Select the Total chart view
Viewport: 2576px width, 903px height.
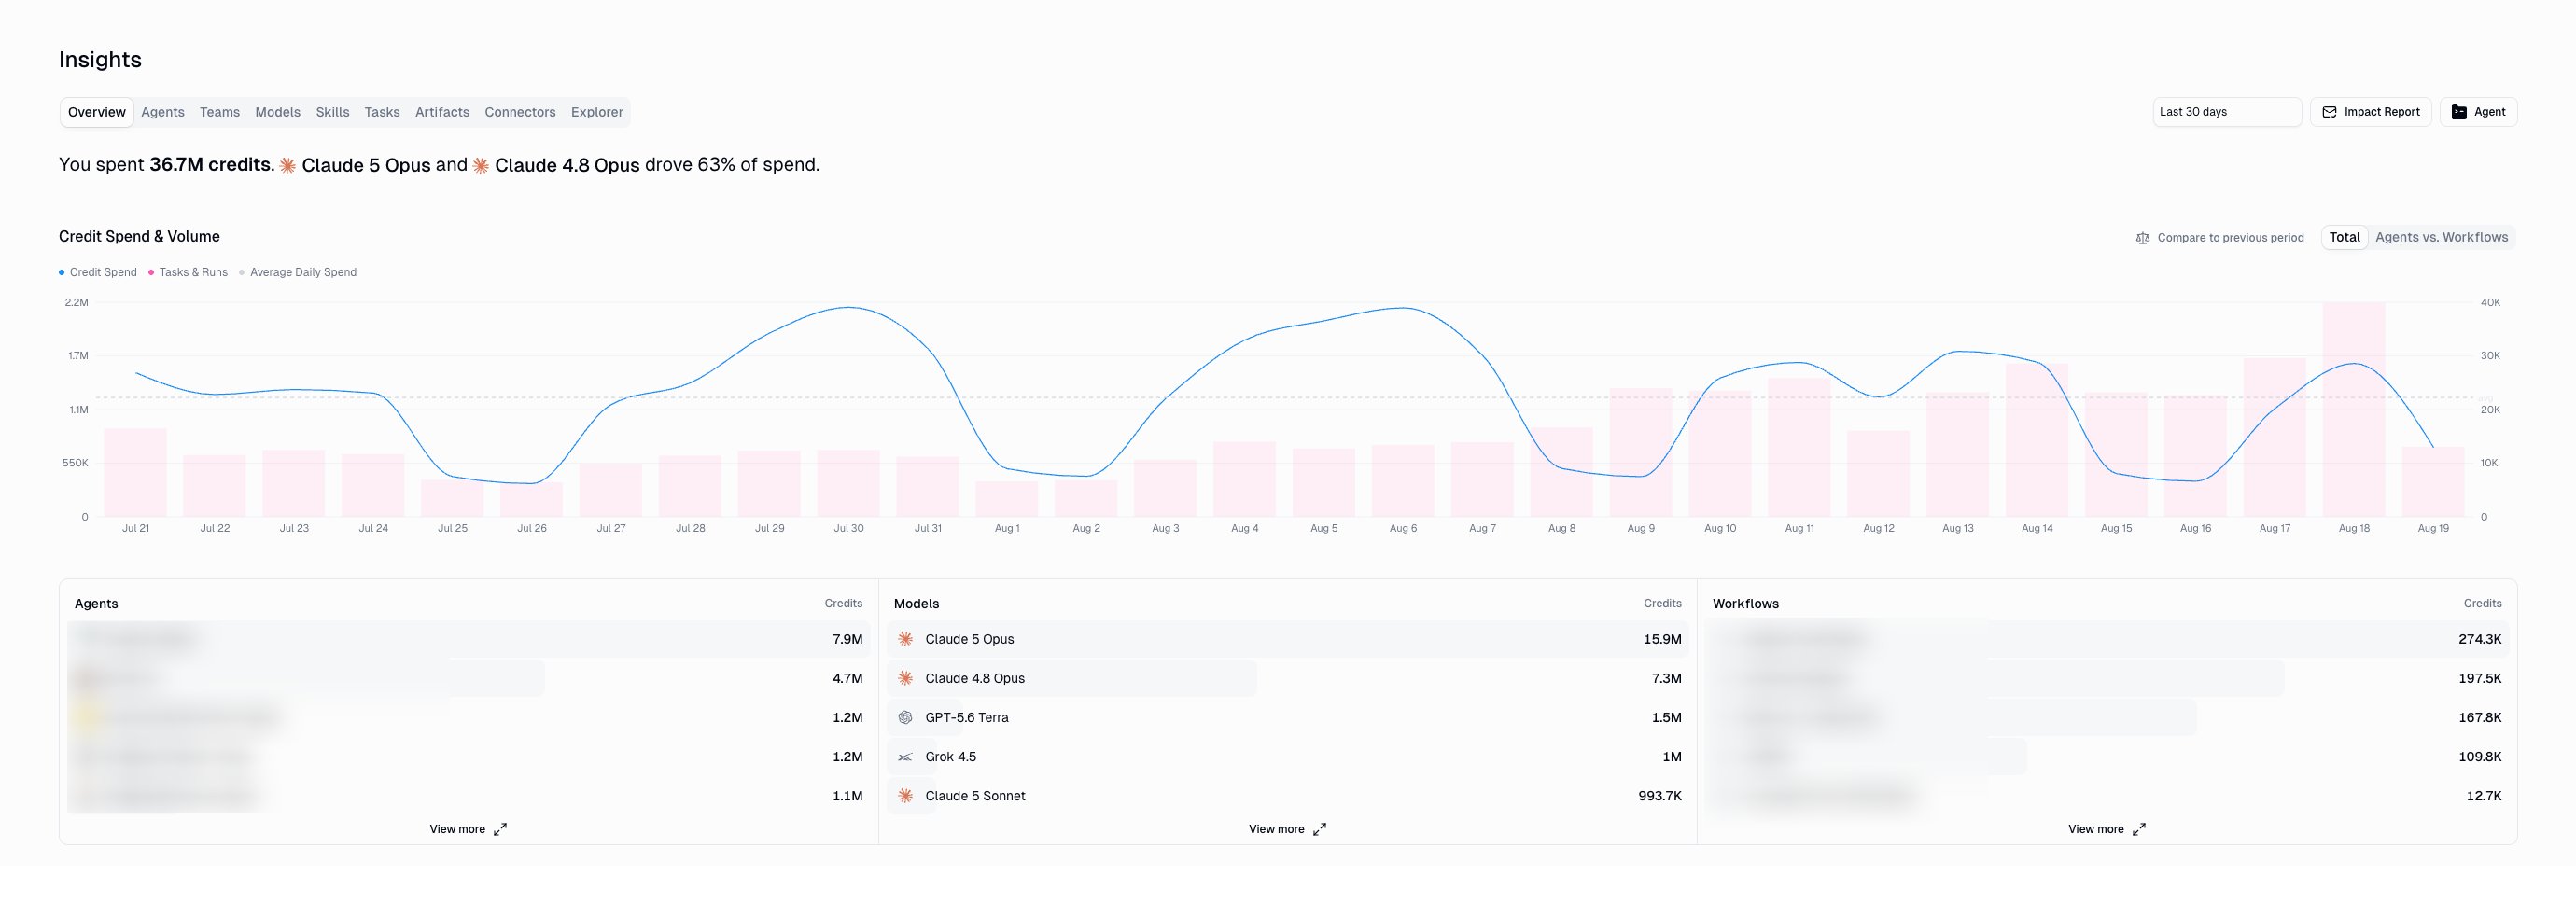[2344, 237]
